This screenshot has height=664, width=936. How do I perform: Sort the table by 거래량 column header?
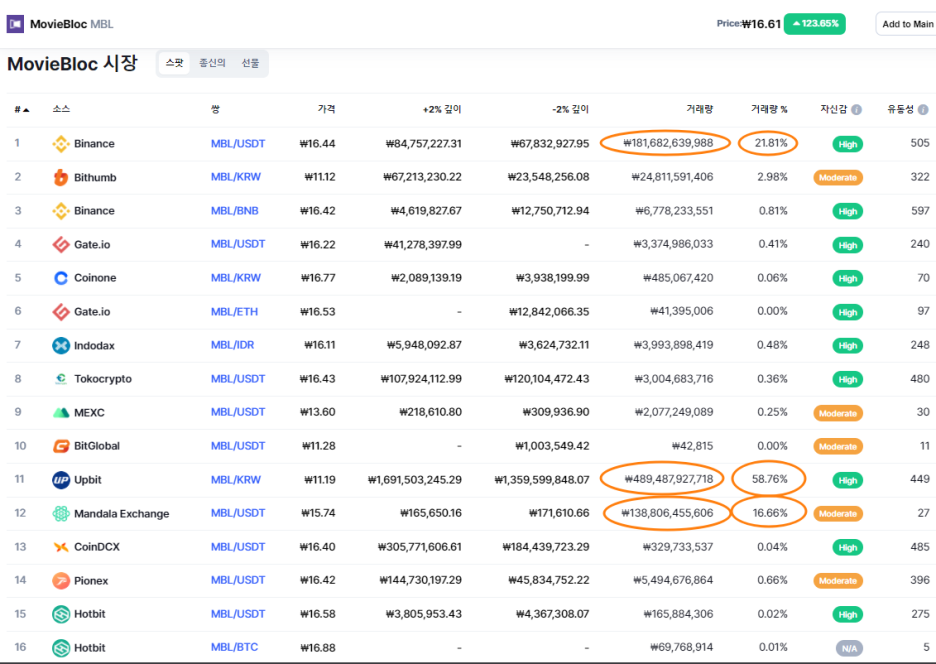coord(699,109)
